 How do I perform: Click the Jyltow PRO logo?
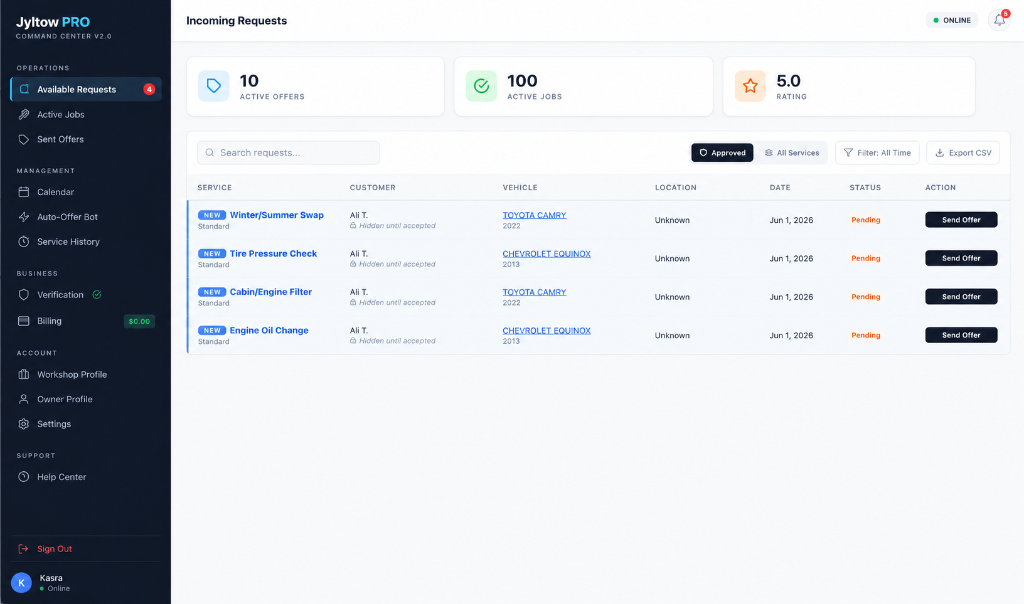coord(53,22)
